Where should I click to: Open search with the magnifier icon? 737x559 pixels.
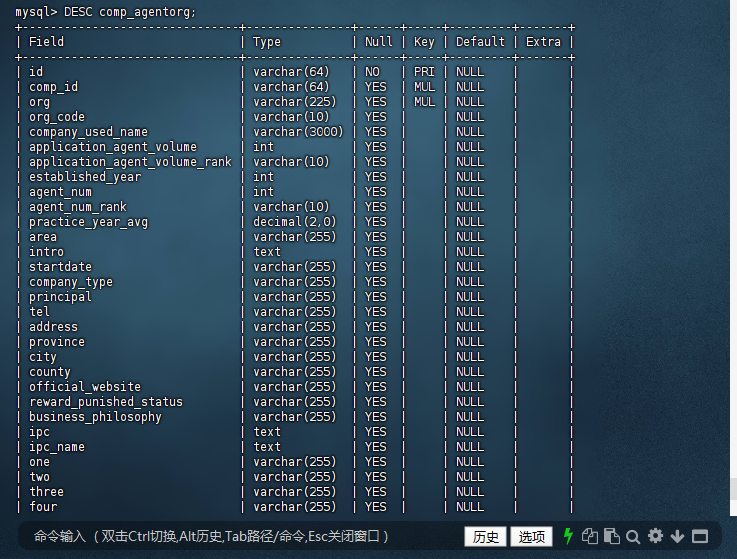tap(633, 536)
